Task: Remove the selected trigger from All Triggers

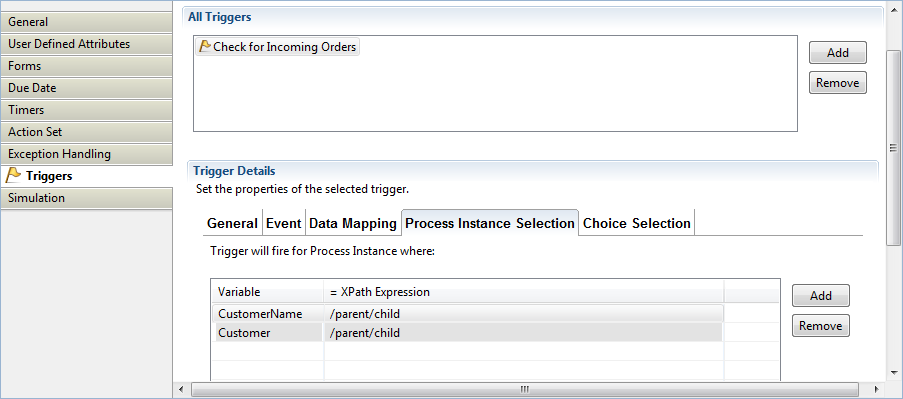Action: [x=837, y=82]
